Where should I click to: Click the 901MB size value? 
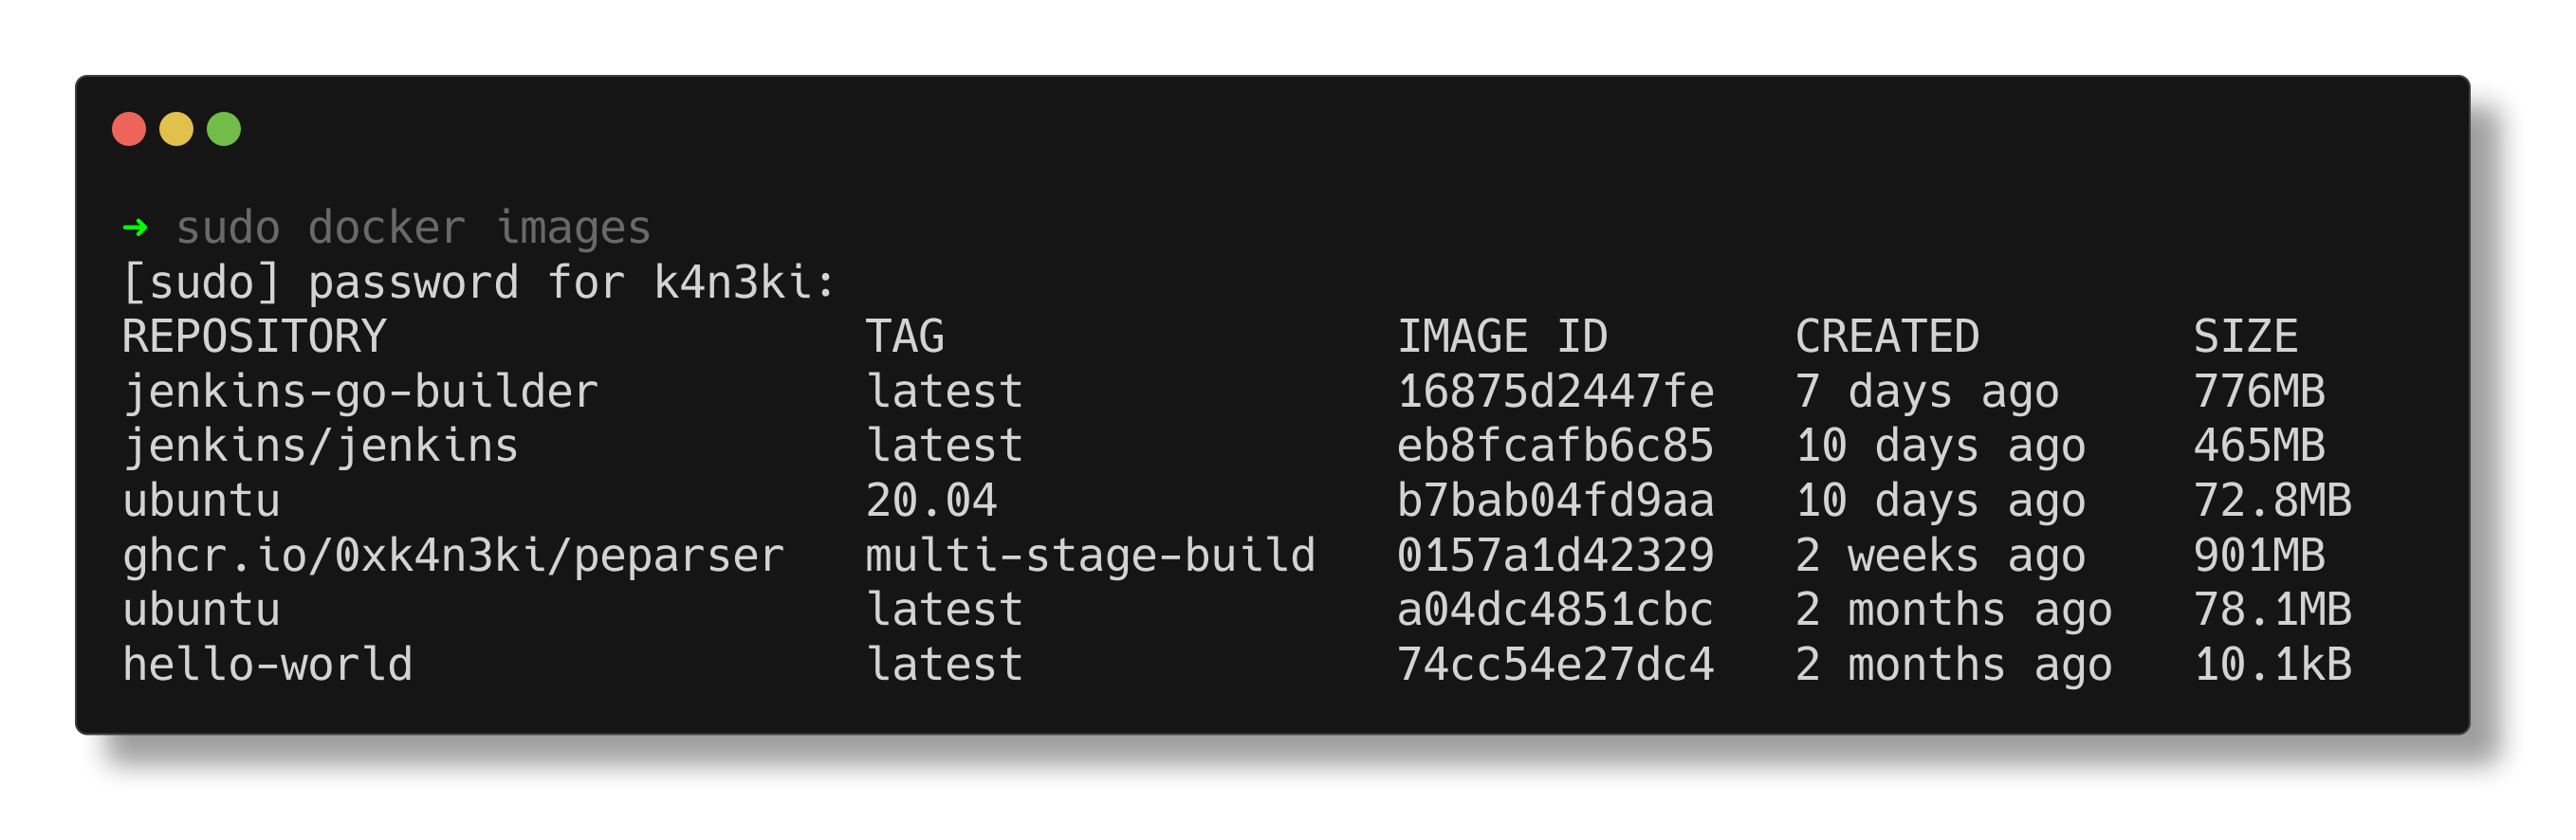pos(2259,556)
